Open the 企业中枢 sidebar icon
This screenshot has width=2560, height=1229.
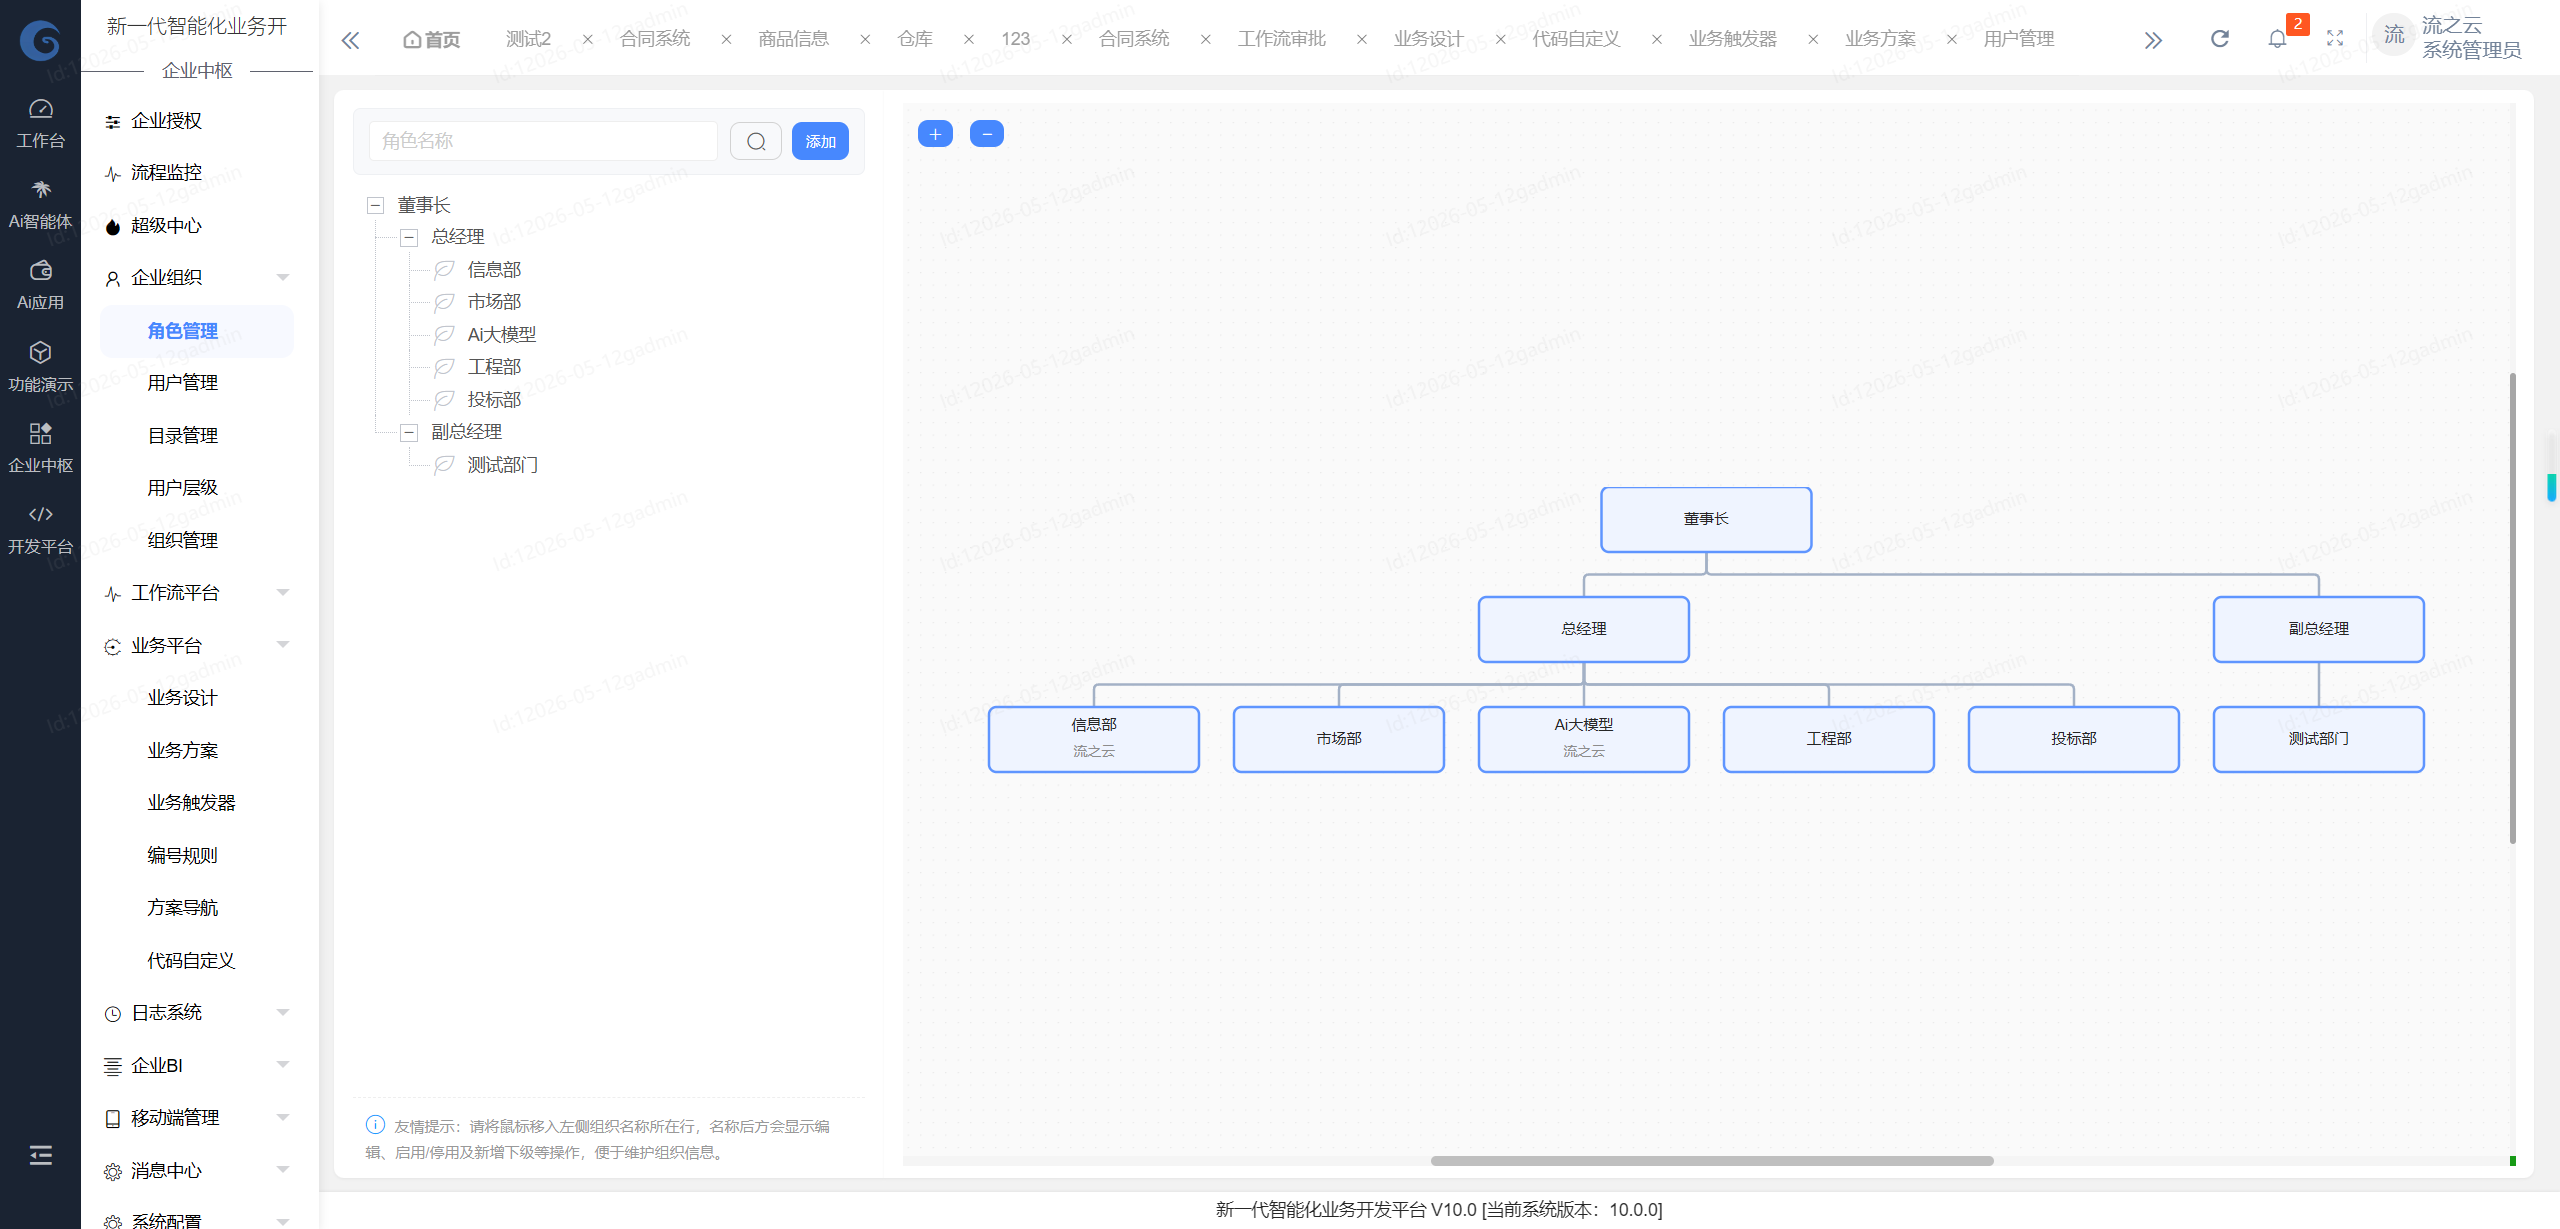coord(40,447)
